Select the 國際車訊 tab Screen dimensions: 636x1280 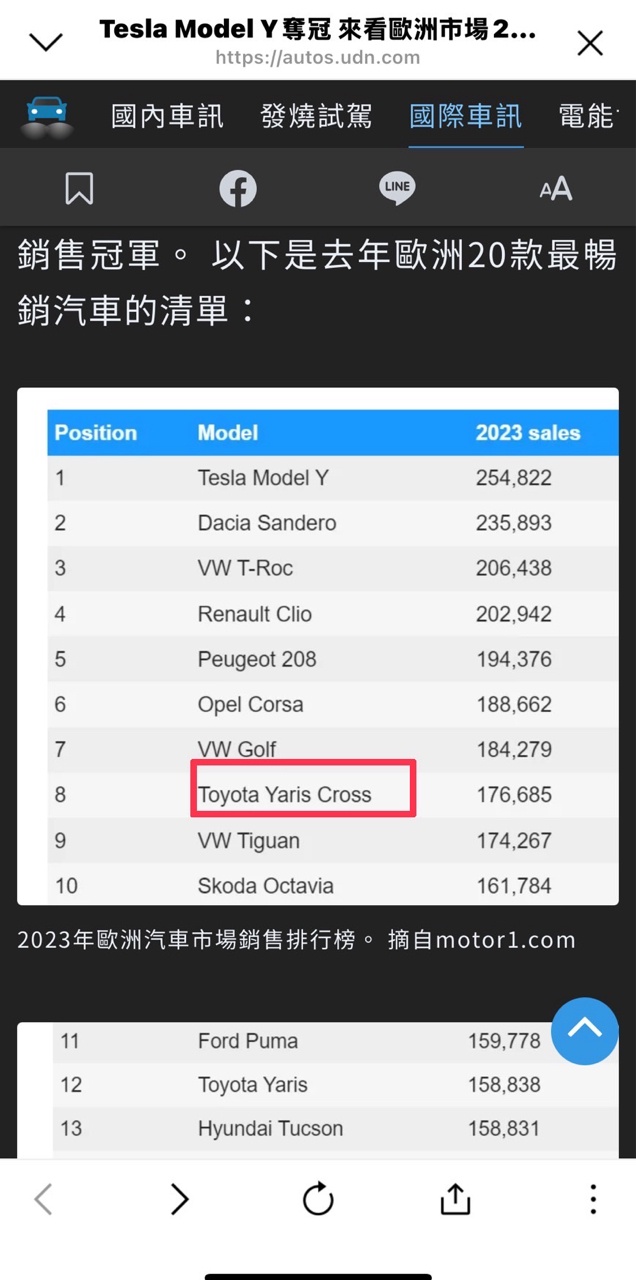[465, 117]
